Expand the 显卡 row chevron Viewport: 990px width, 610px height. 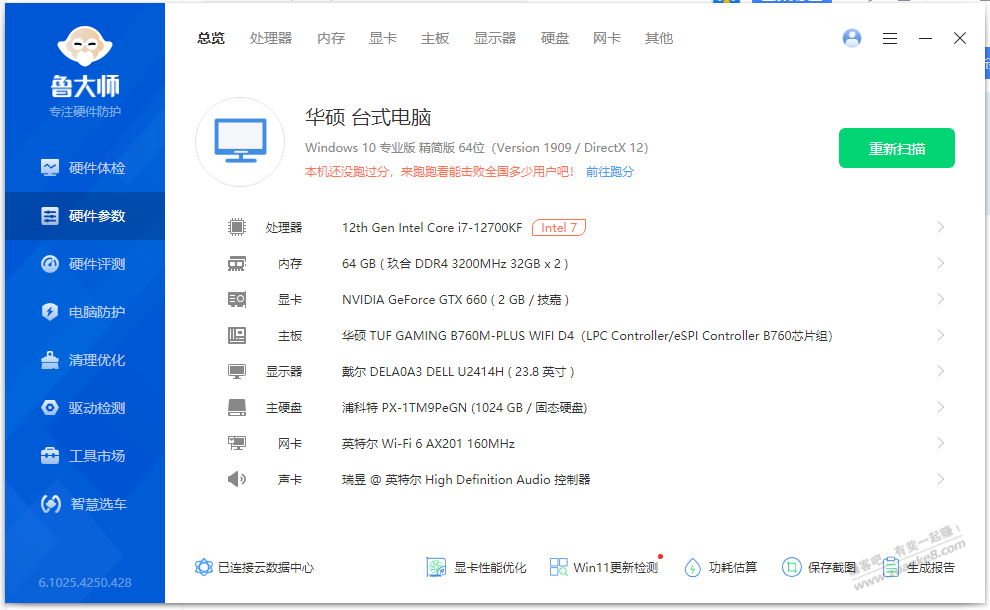941,299
